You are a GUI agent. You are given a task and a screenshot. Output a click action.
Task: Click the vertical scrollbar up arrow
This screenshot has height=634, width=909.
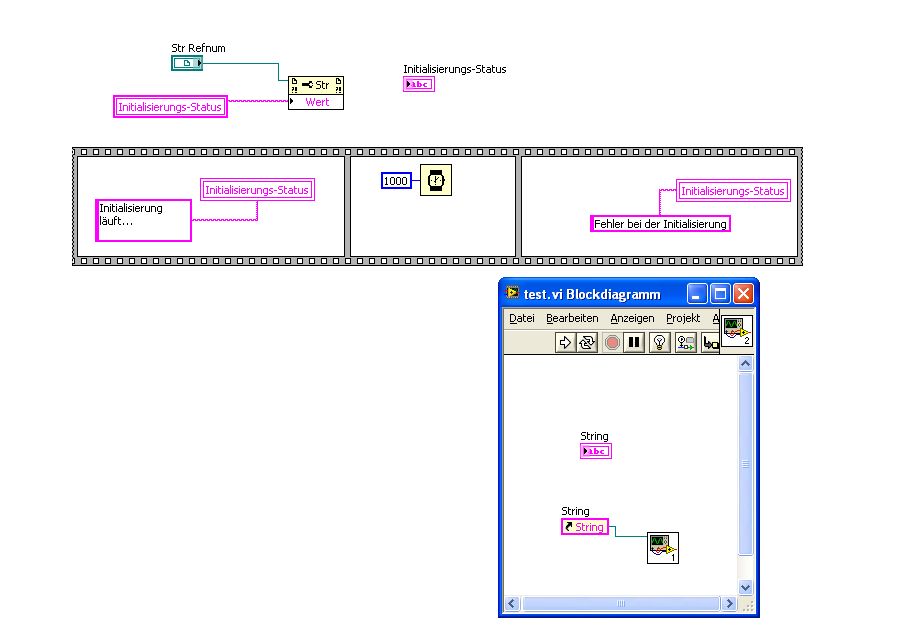746,363
